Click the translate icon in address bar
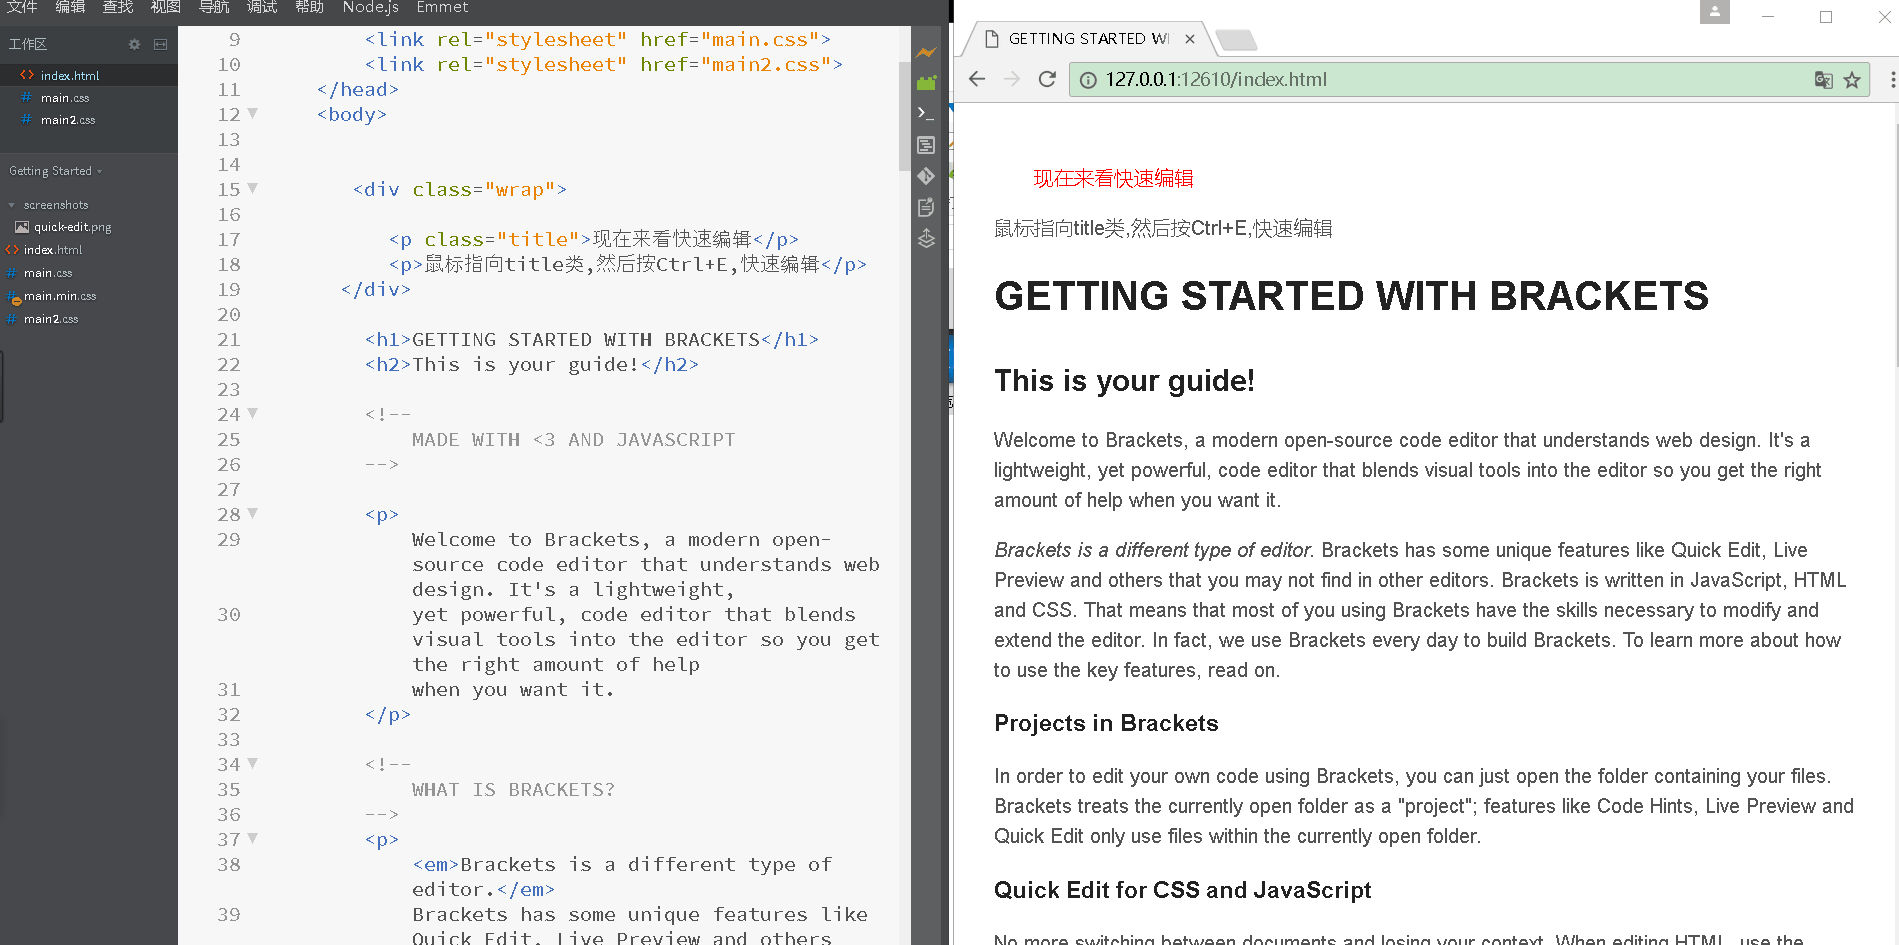Screen dimensions: 1899x945 coord(1823,80)
